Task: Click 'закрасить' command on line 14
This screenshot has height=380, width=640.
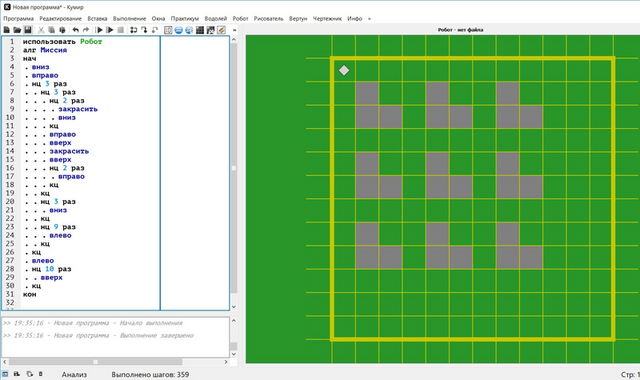Action: coord(69,151)
